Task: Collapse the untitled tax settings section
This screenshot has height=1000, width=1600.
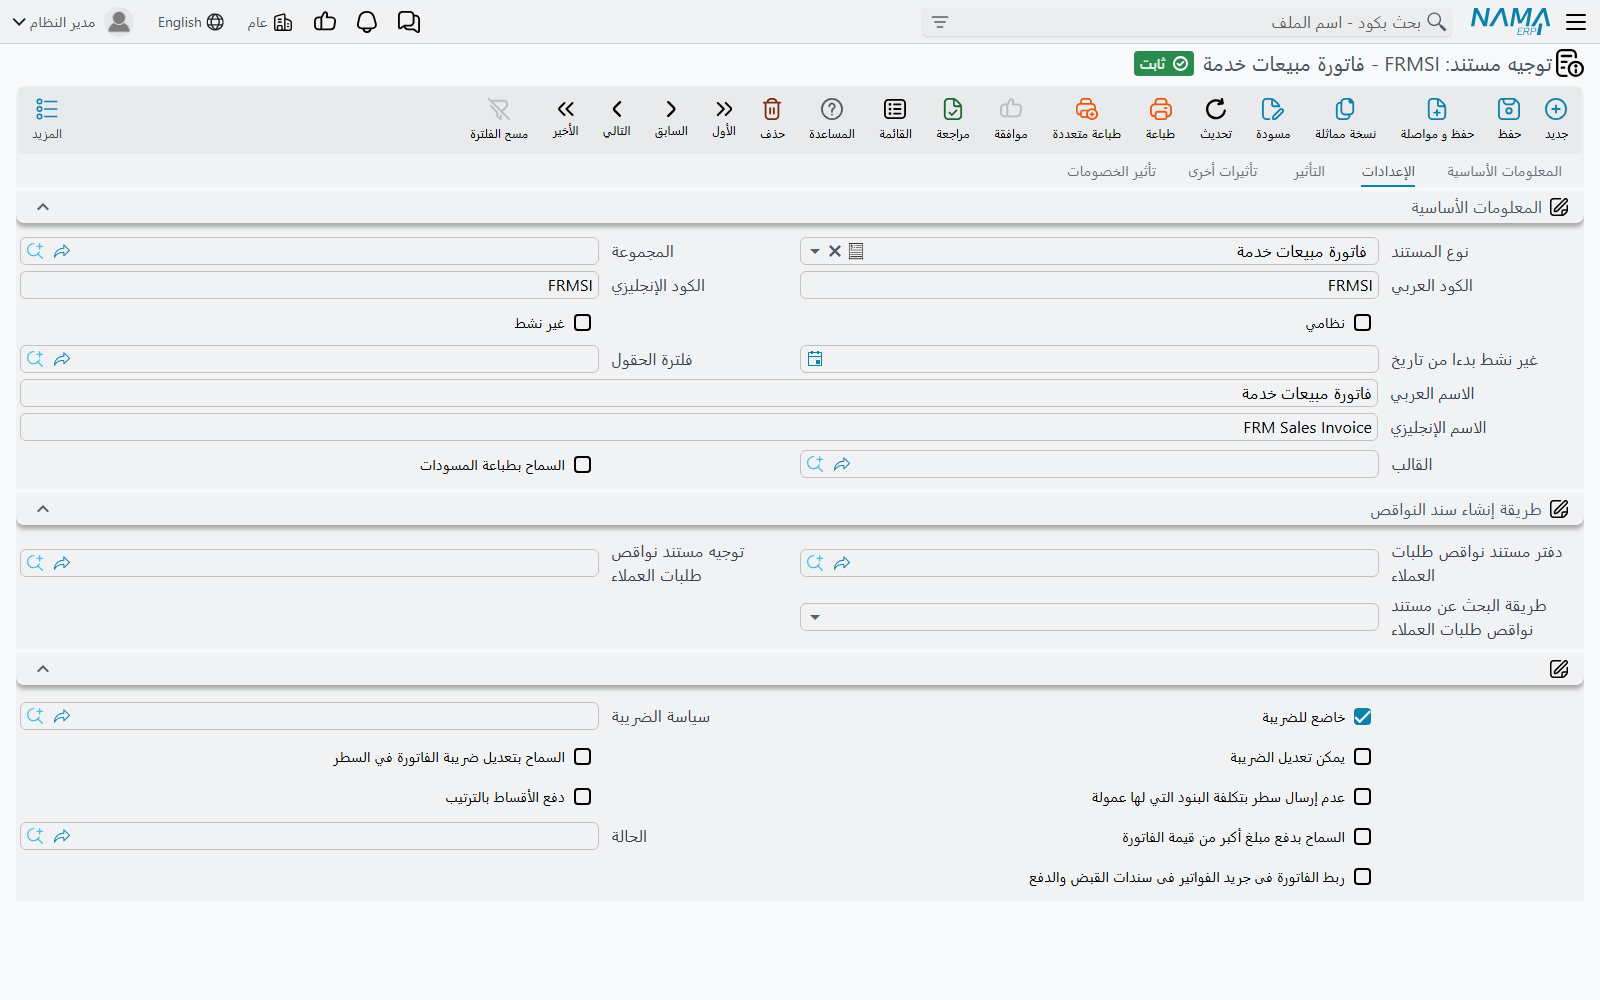Action: tap(43, 669)
